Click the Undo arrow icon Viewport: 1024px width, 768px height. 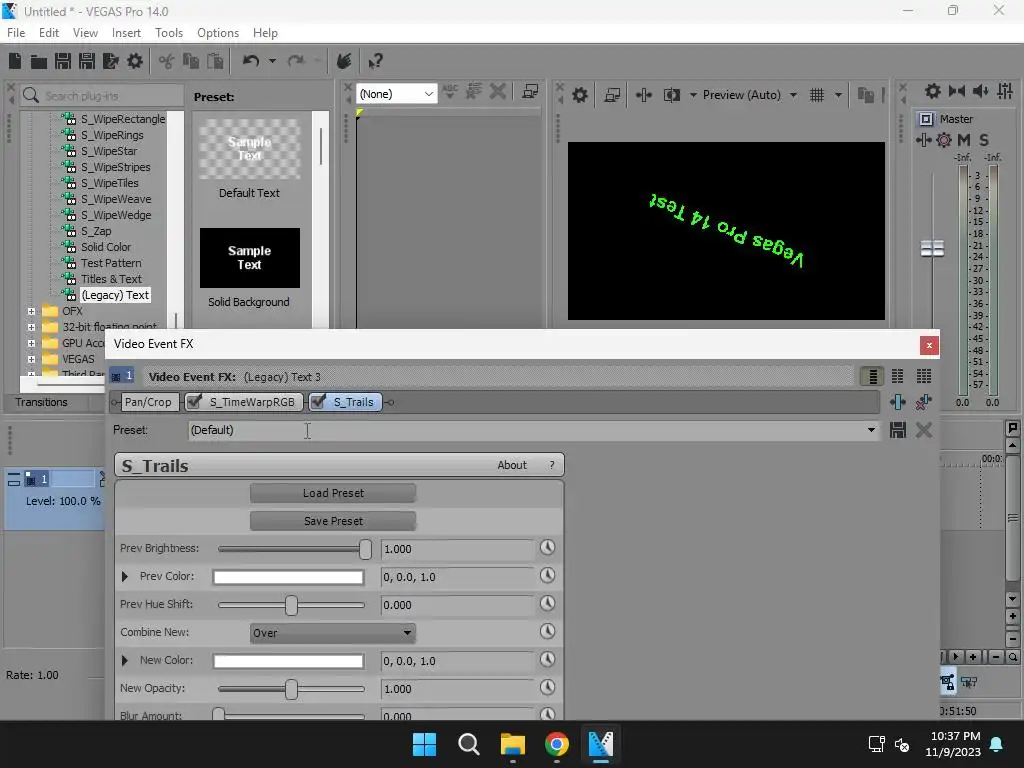coord(251,61)
